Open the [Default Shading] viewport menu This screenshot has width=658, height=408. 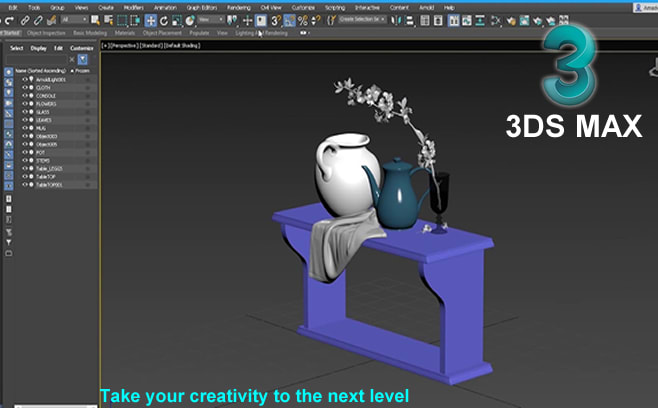click(182, 45)
